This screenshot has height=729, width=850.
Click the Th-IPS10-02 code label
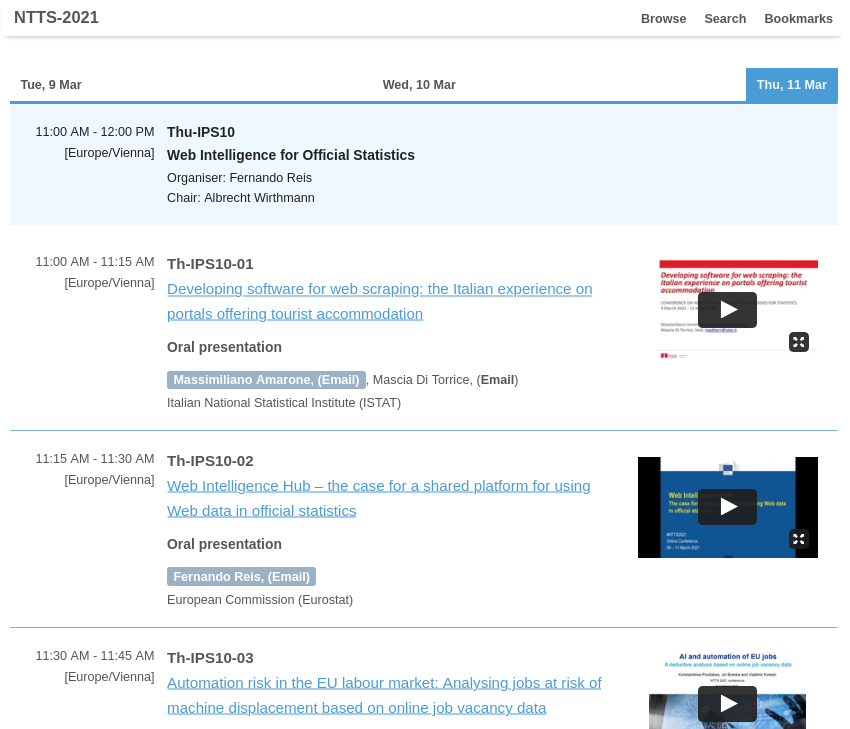(210, 461)
